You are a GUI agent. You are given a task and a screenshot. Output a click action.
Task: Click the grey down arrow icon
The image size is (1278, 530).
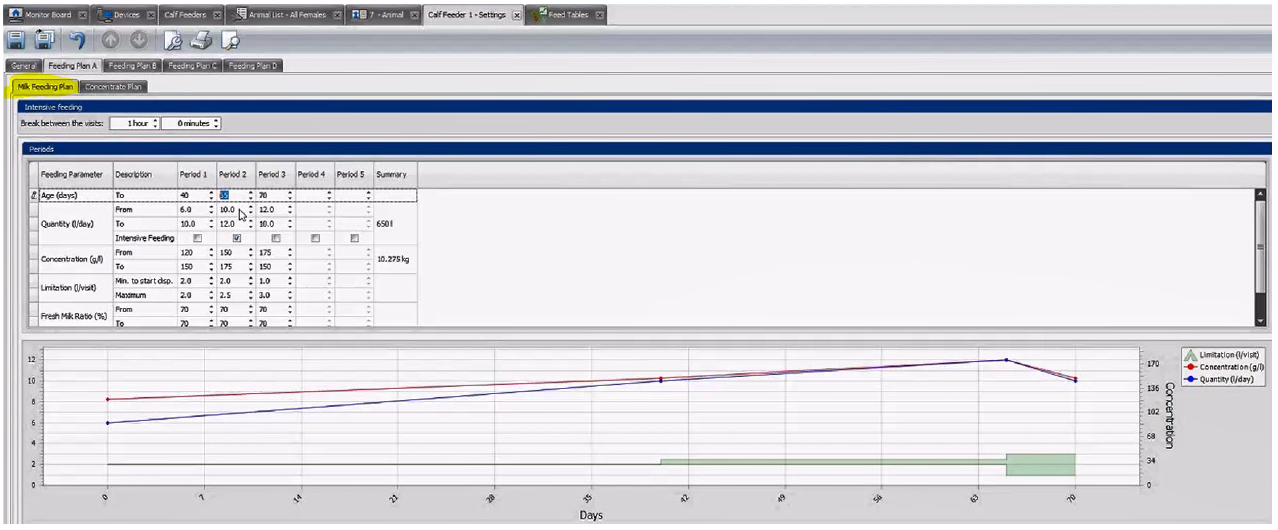tap(139, 41)
